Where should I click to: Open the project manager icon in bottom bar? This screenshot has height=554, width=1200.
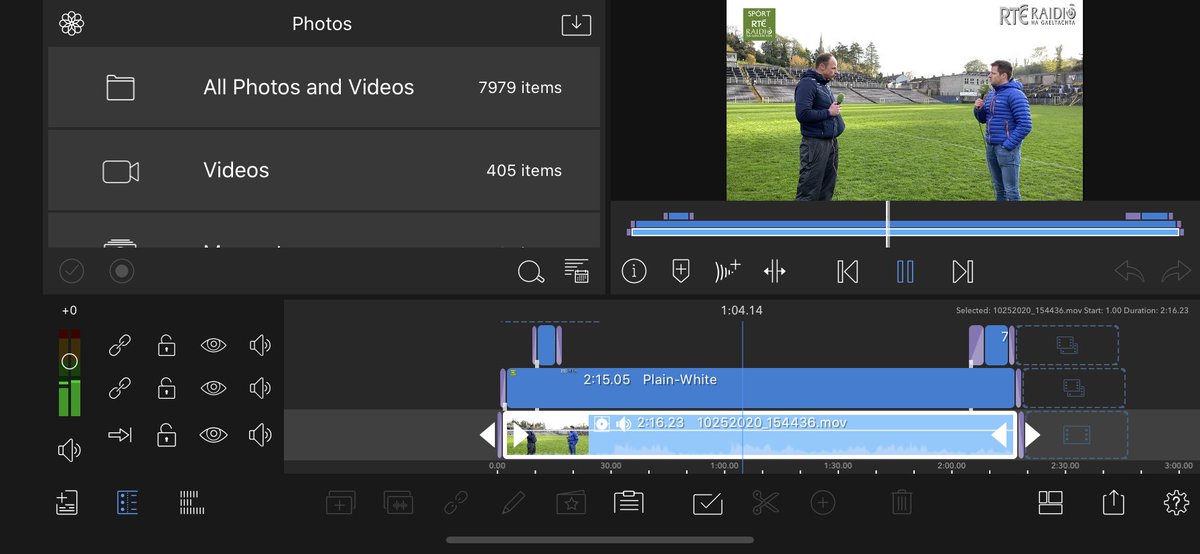(67, 502)
